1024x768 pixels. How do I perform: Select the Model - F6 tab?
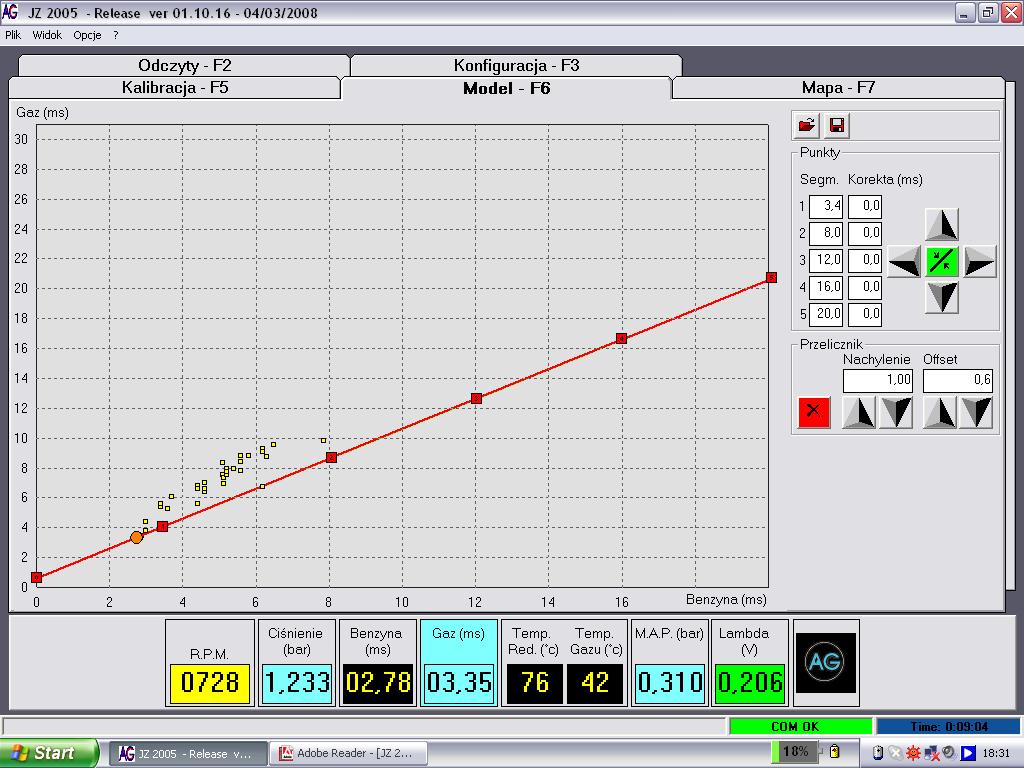[507, 88]
